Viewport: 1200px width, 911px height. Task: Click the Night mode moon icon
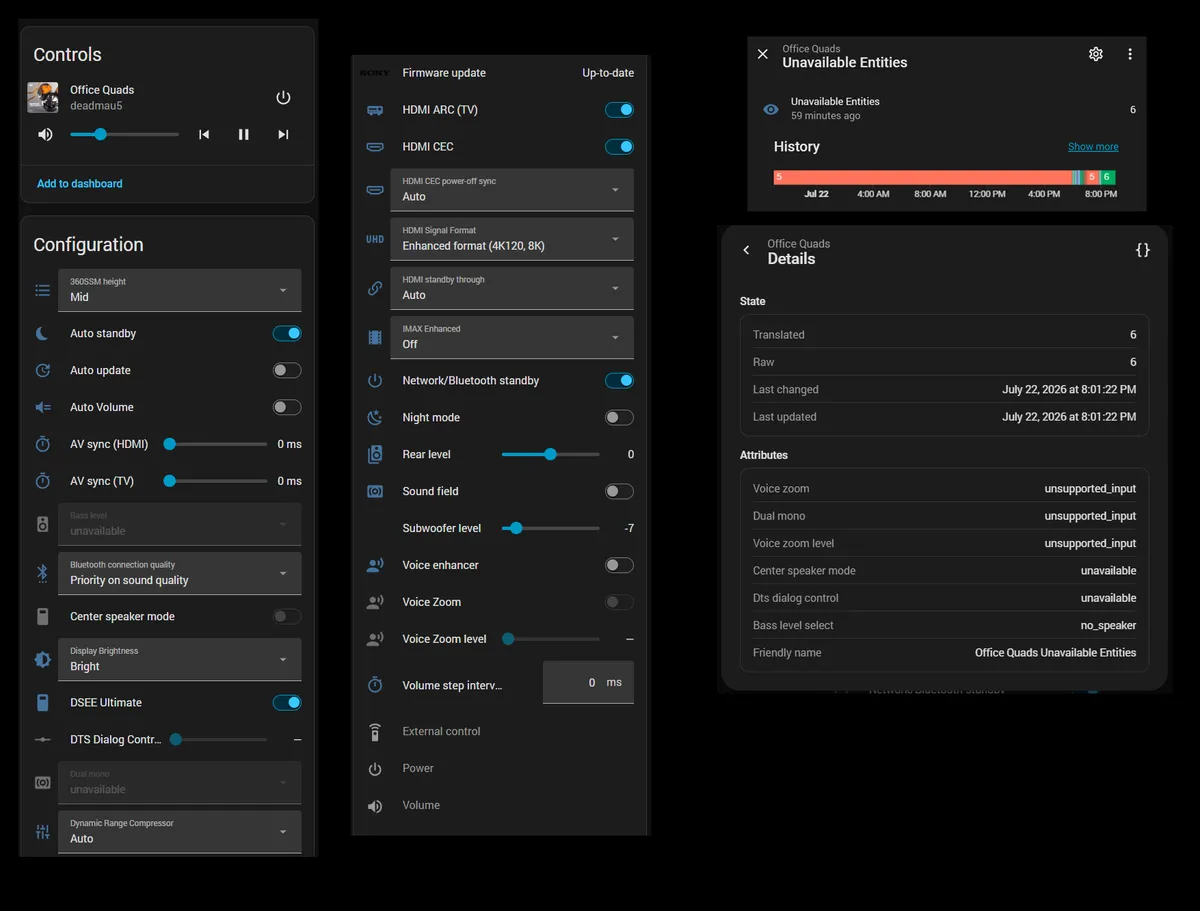click(x=375, y=417)
